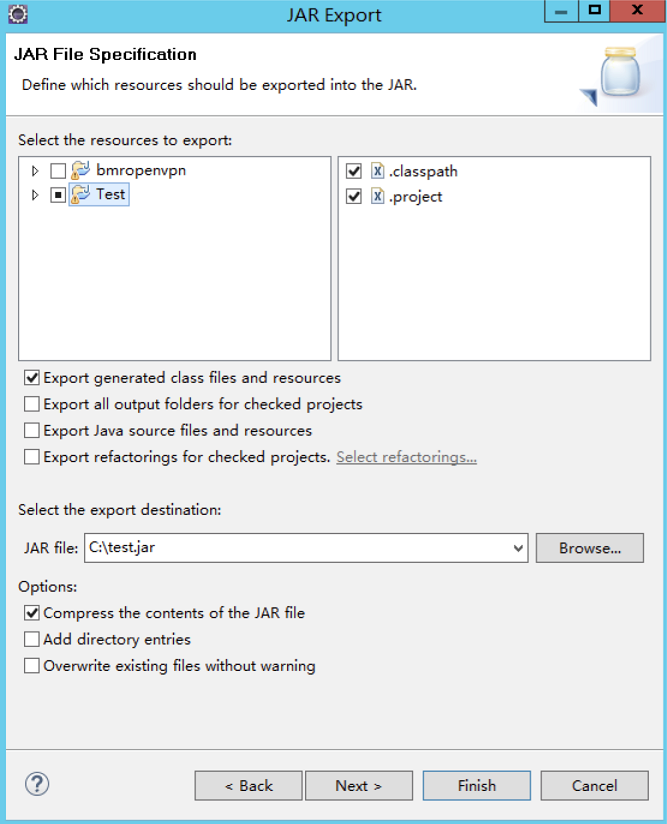Viewport: 667px width, 824px height.
Task: Click into the JAR file text field
Action: click(297, 548)
